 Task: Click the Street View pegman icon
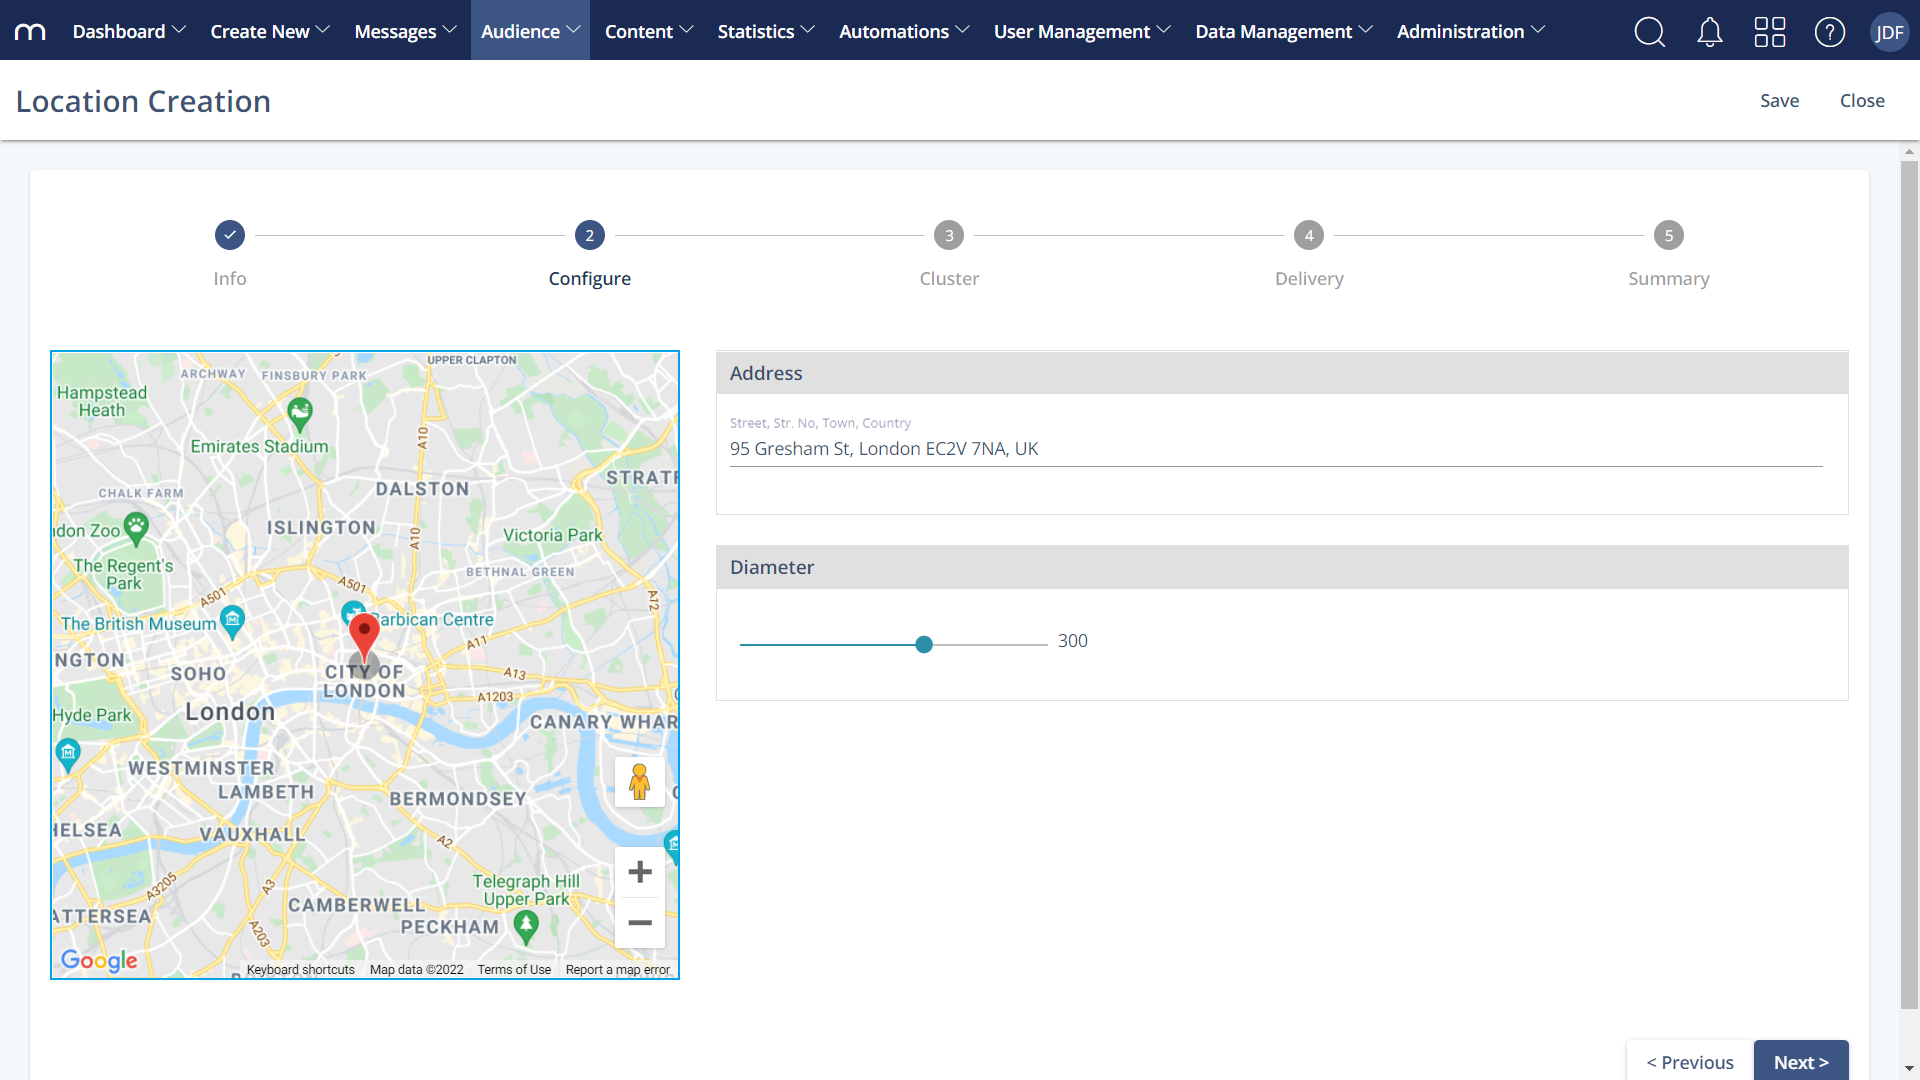[640, 782]
